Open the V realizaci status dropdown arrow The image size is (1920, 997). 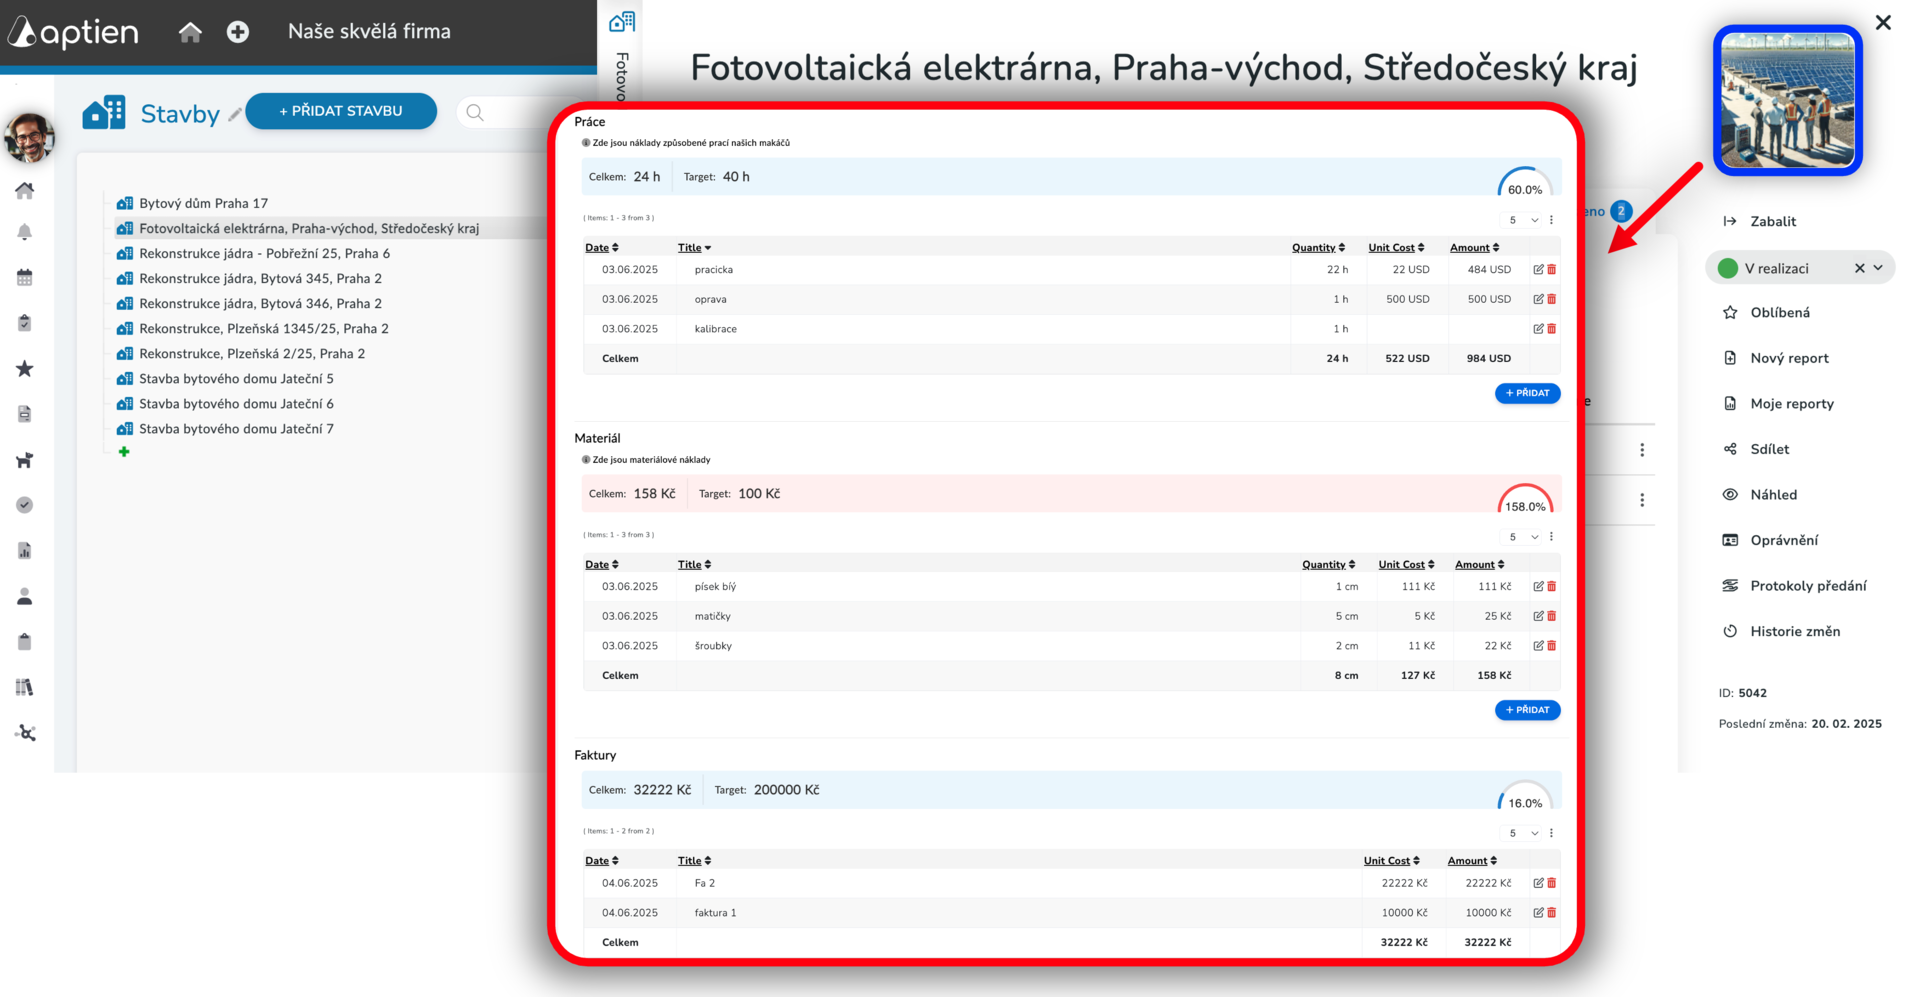coord(1878,268)
